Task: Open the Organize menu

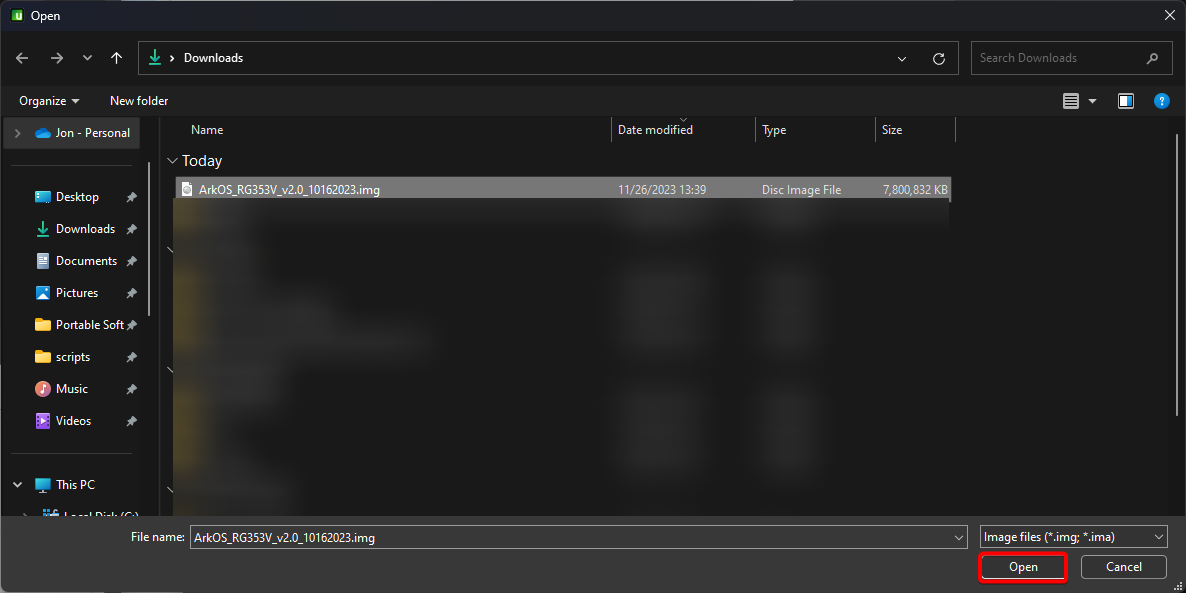Action: point(49,101)
